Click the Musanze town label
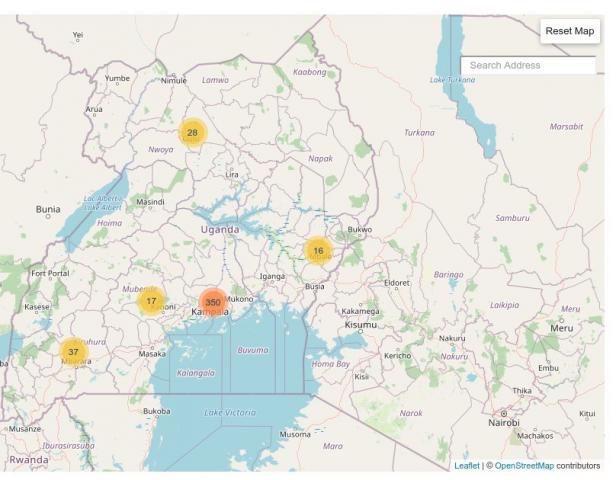 tap(25, 429)
